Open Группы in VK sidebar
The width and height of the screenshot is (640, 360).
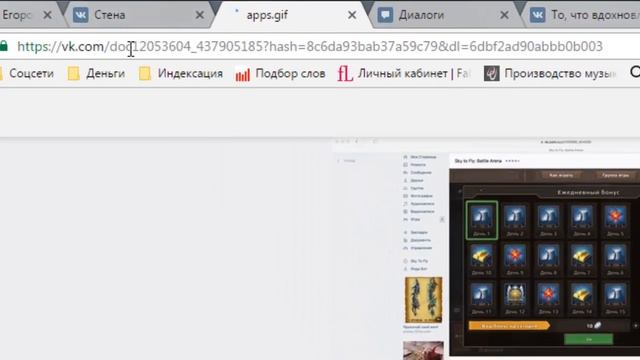pyautogui.click(x=413, y=188)
